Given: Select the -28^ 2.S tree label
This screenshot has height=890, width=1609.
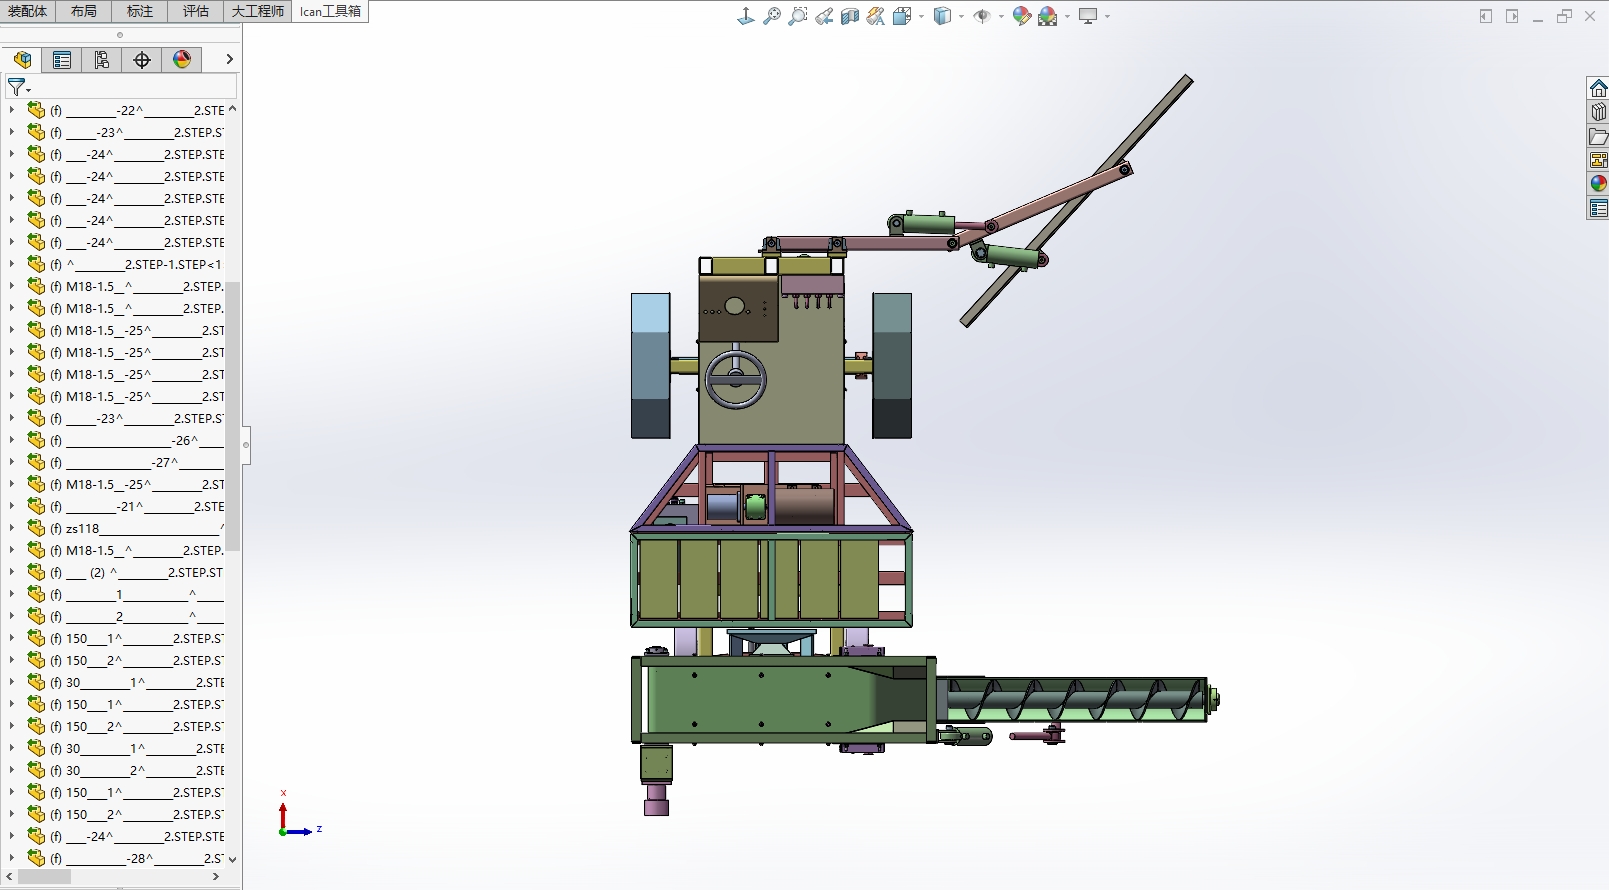Looking at the screenshot, I should 137,858.
